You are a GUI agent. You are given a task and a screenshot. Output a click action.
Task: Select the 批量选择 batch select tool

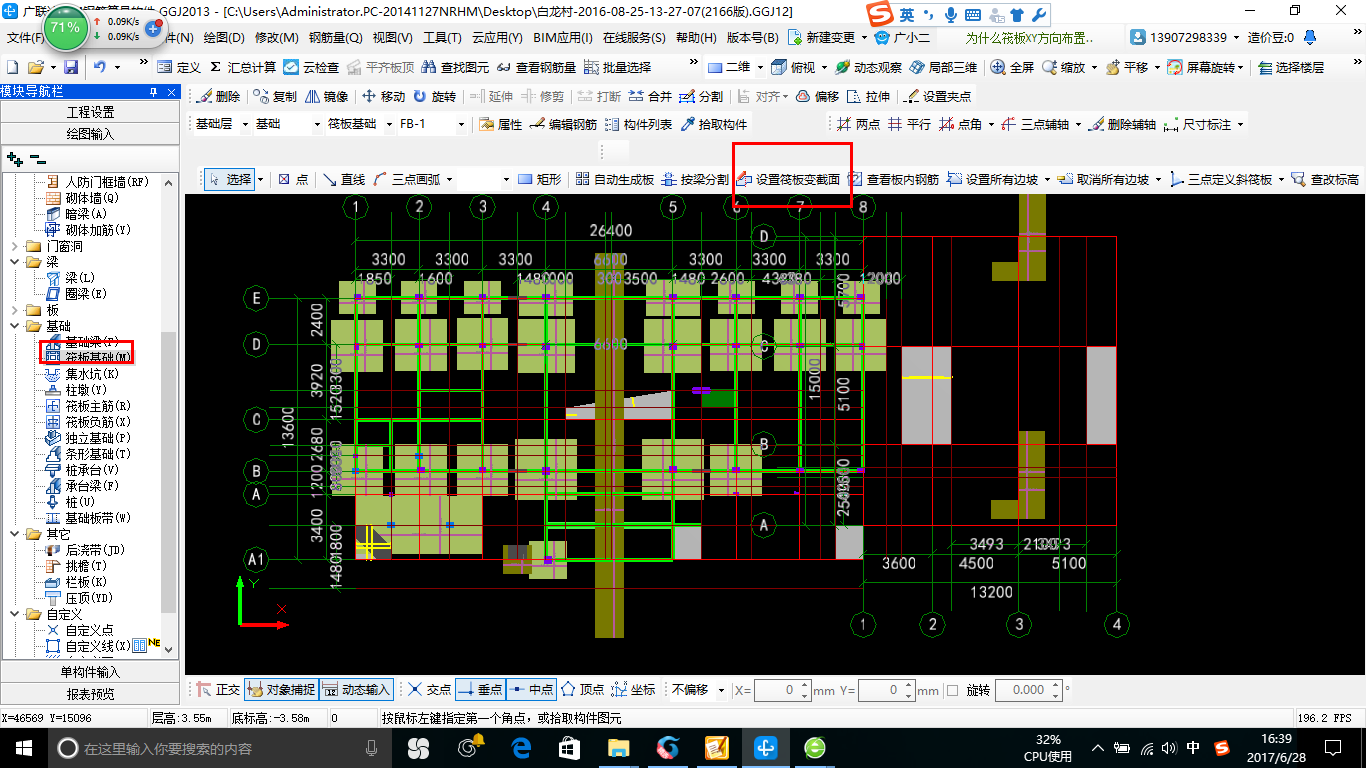tap(617, 67)
